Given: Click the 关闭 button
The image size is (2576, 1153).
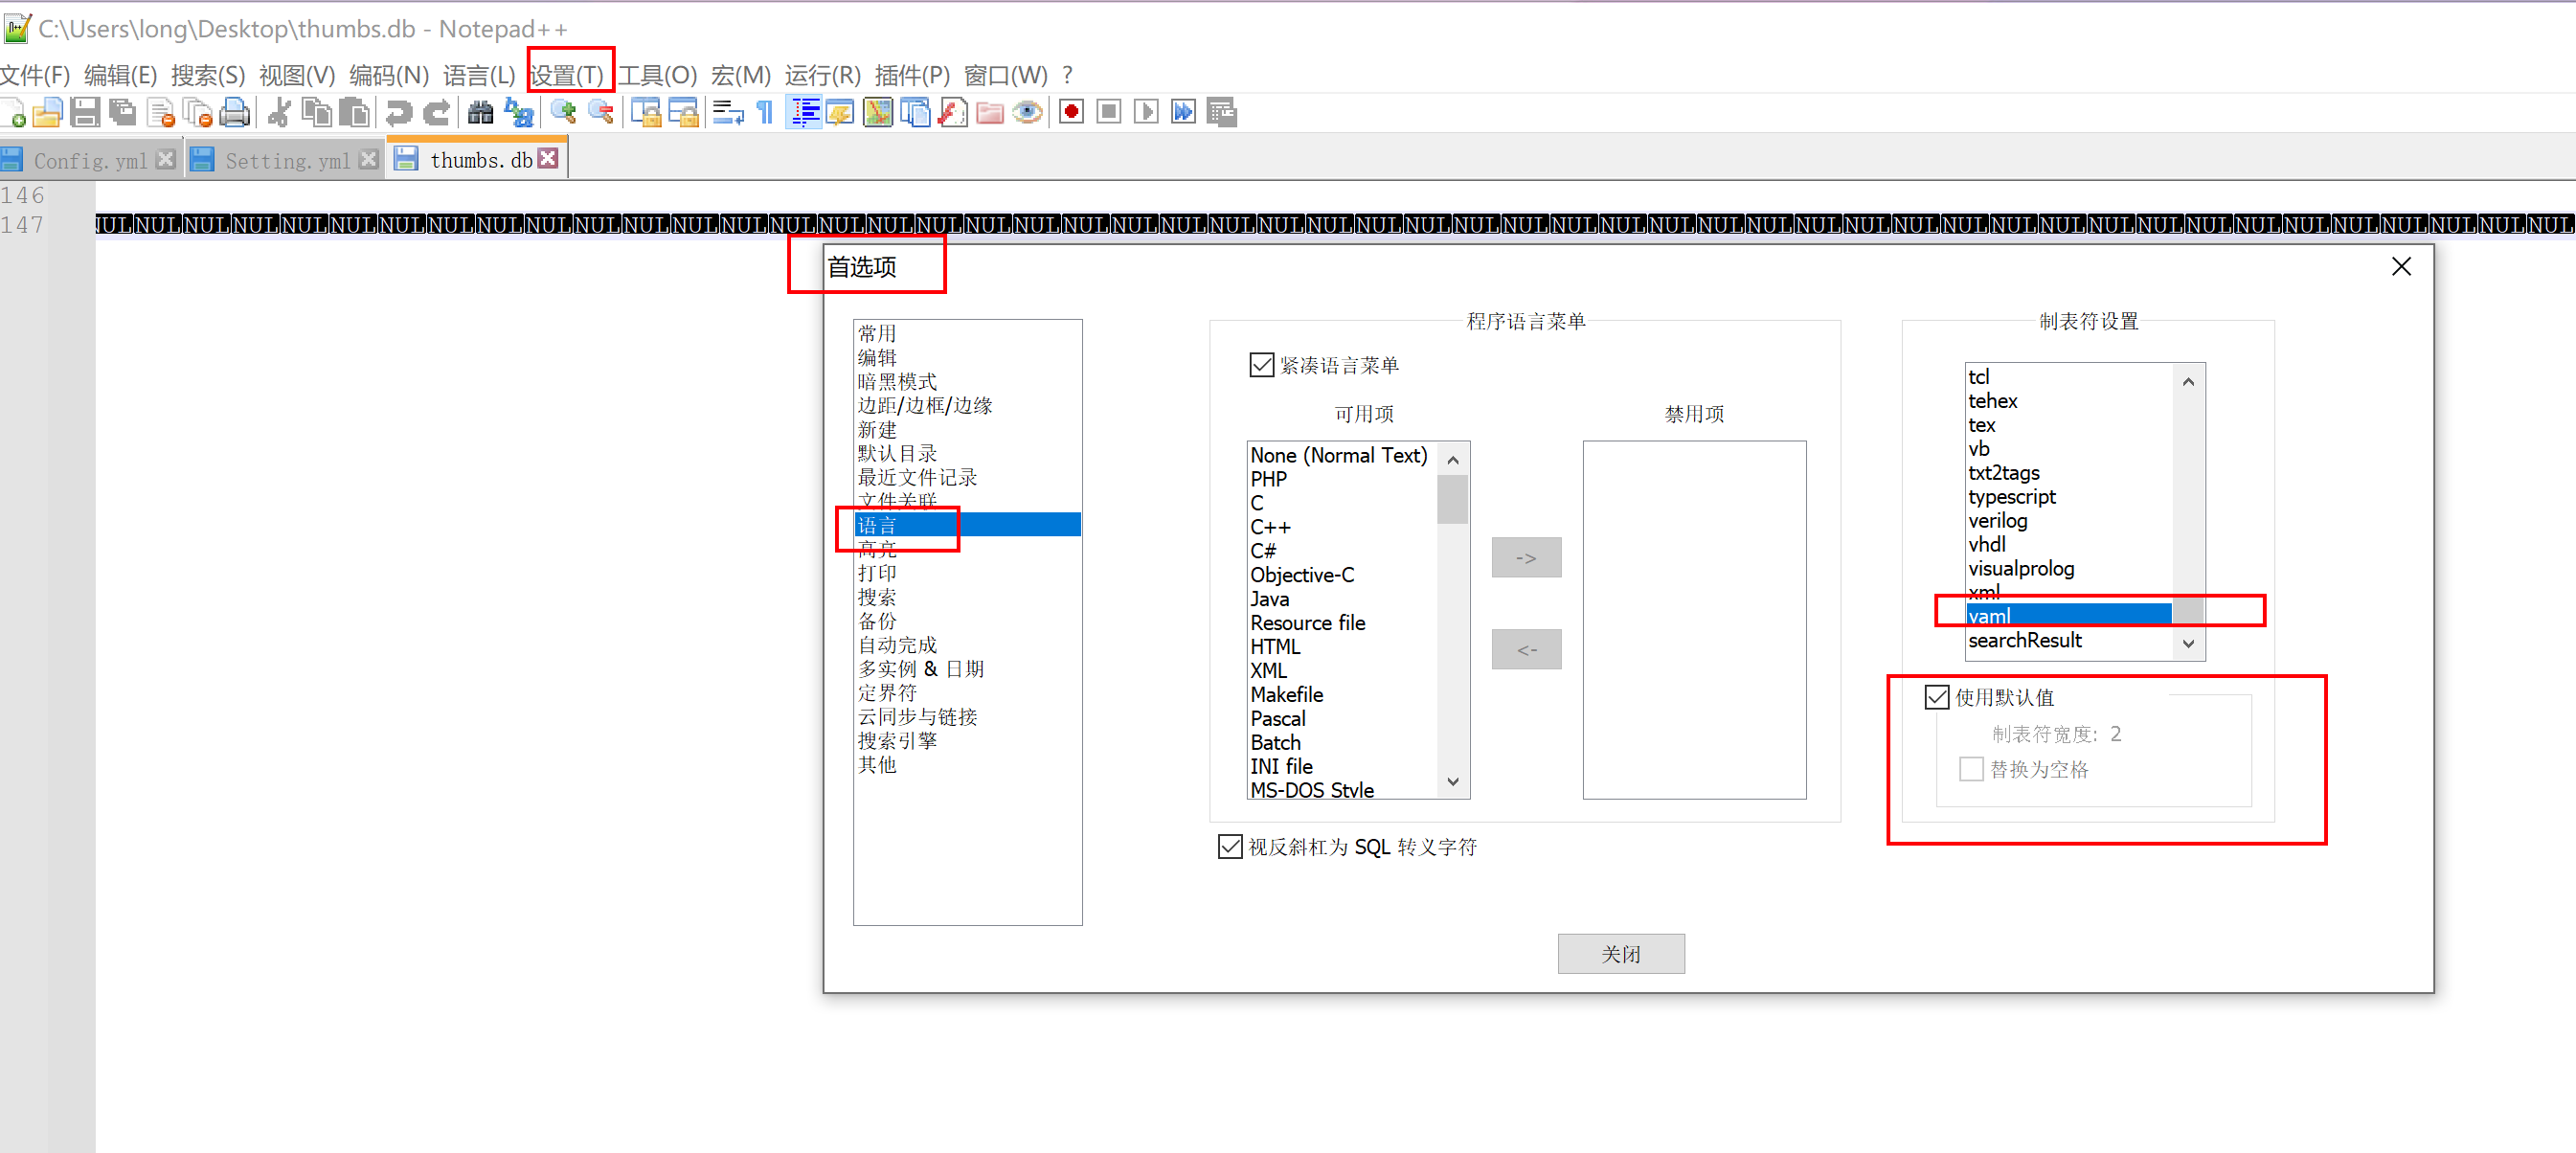Looking at the screenshot, I should [x=1620, y=954].
